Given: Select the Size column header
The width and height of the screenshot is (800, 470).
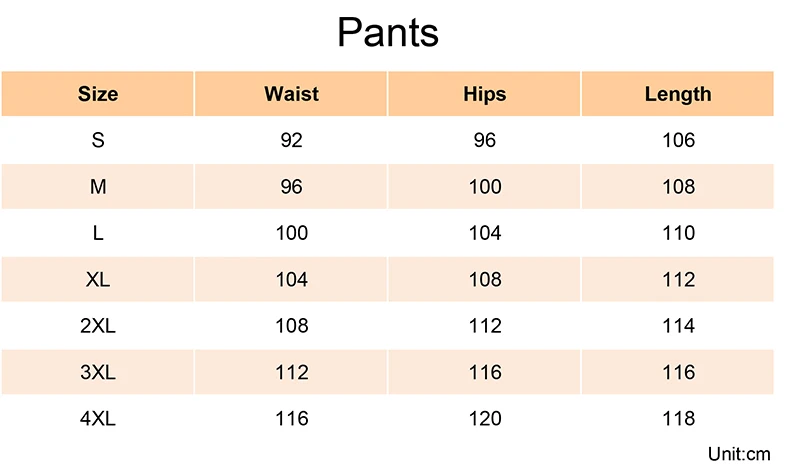Looking at the screenshot, I should [x=98, y=94].
